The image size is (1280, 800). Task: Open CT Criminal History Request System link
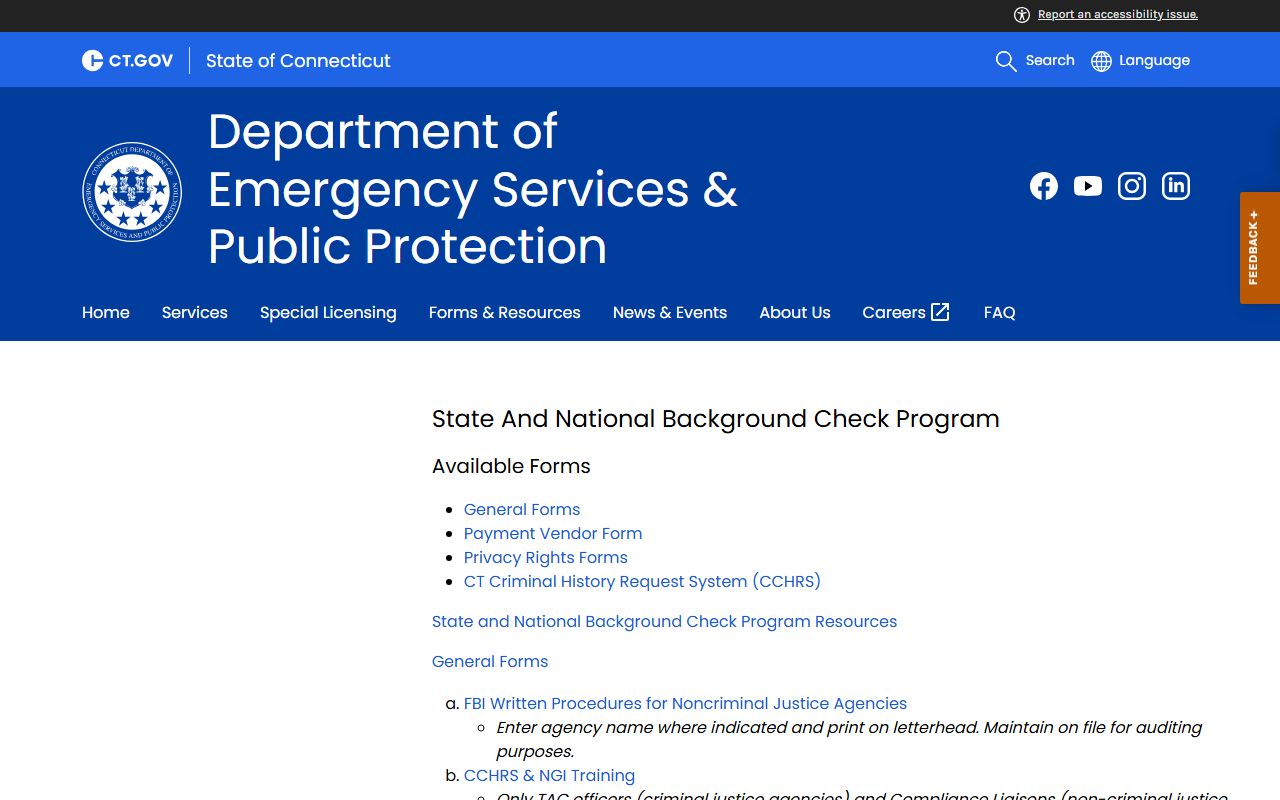(x=642, y=581)
